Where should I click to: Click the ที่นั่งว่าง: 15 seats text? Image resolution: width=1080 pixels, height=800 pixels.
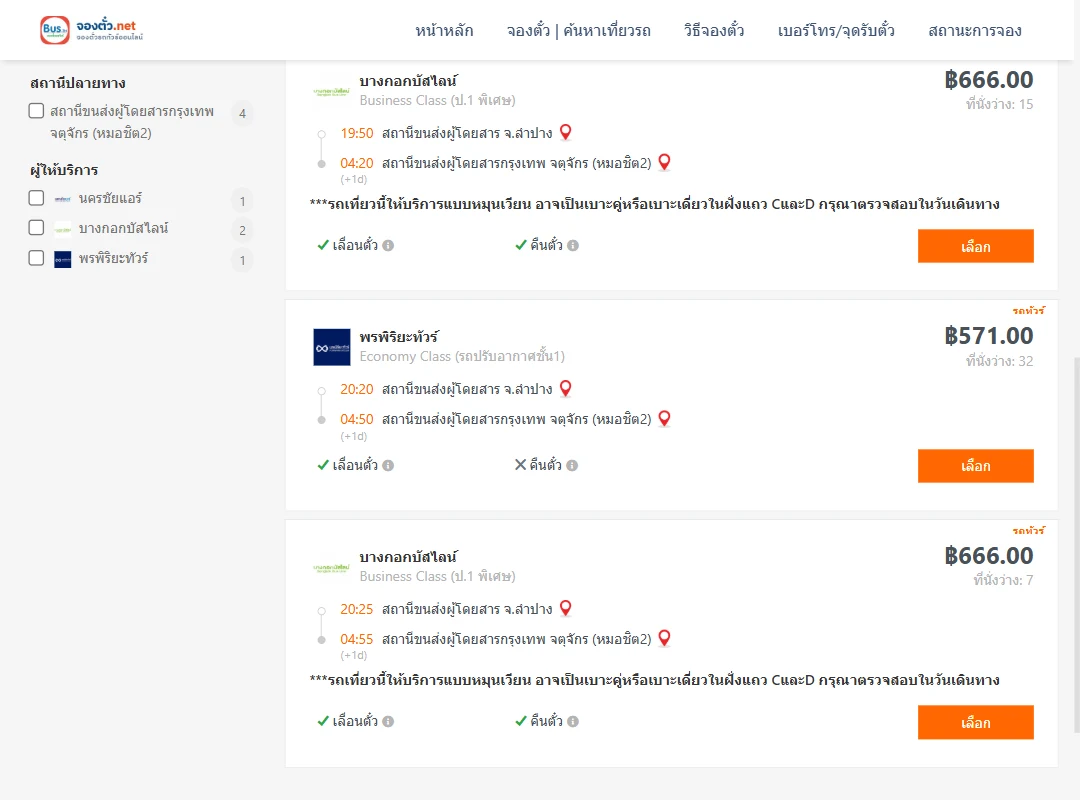(x=999, y=104)
